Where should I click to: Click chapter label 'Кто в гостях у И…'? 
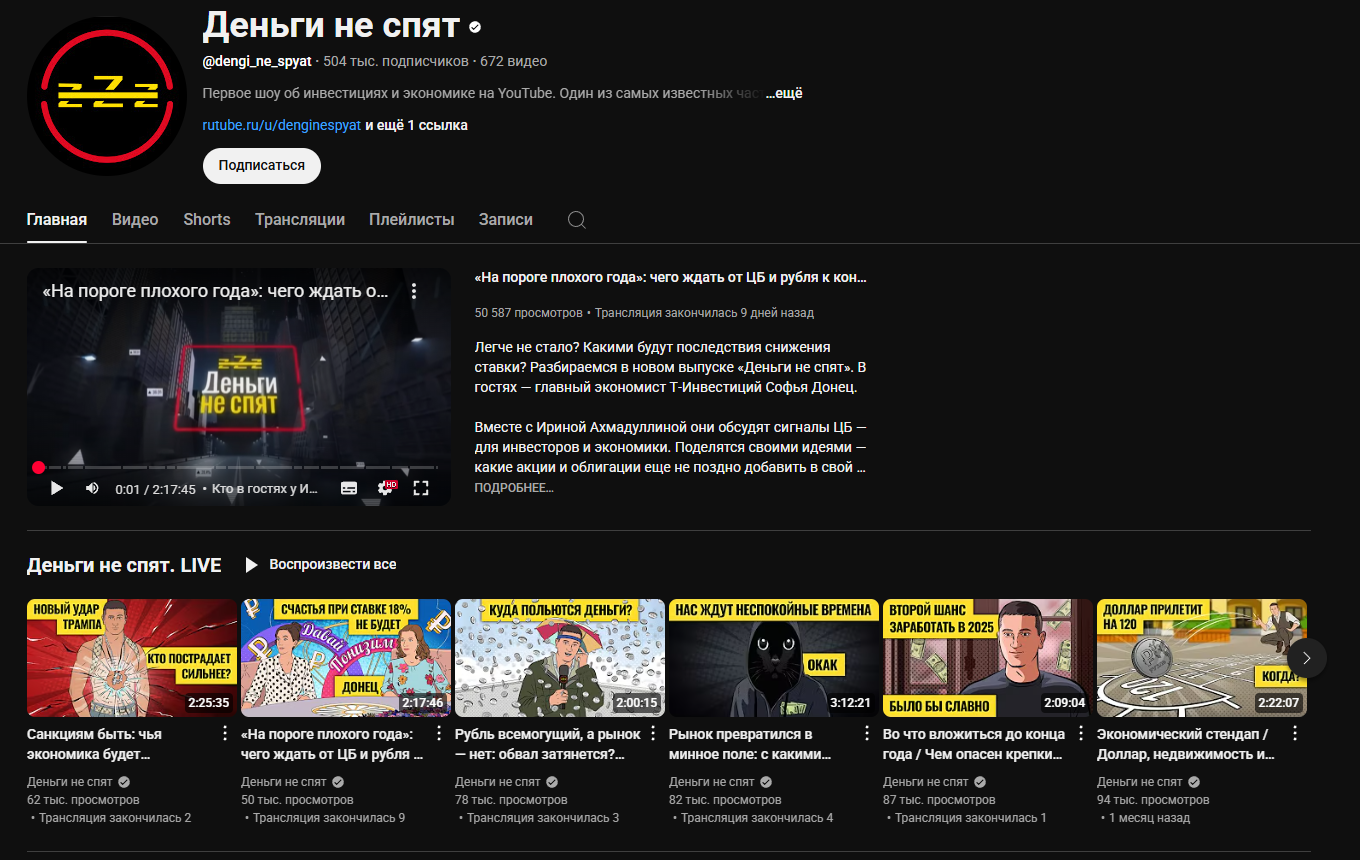pos(265,489)
